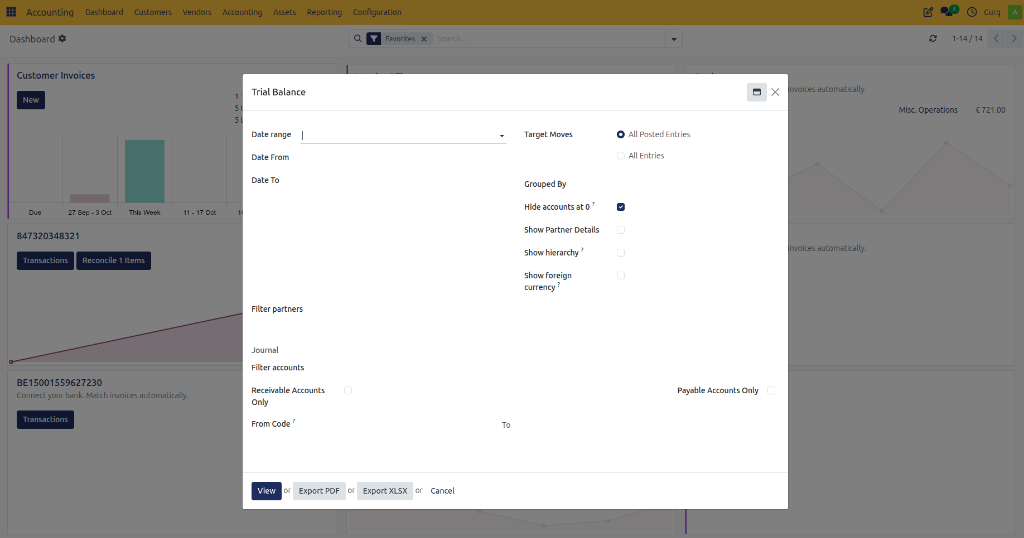
Task: Select All Posted Entries radio option
Action: 620,134
